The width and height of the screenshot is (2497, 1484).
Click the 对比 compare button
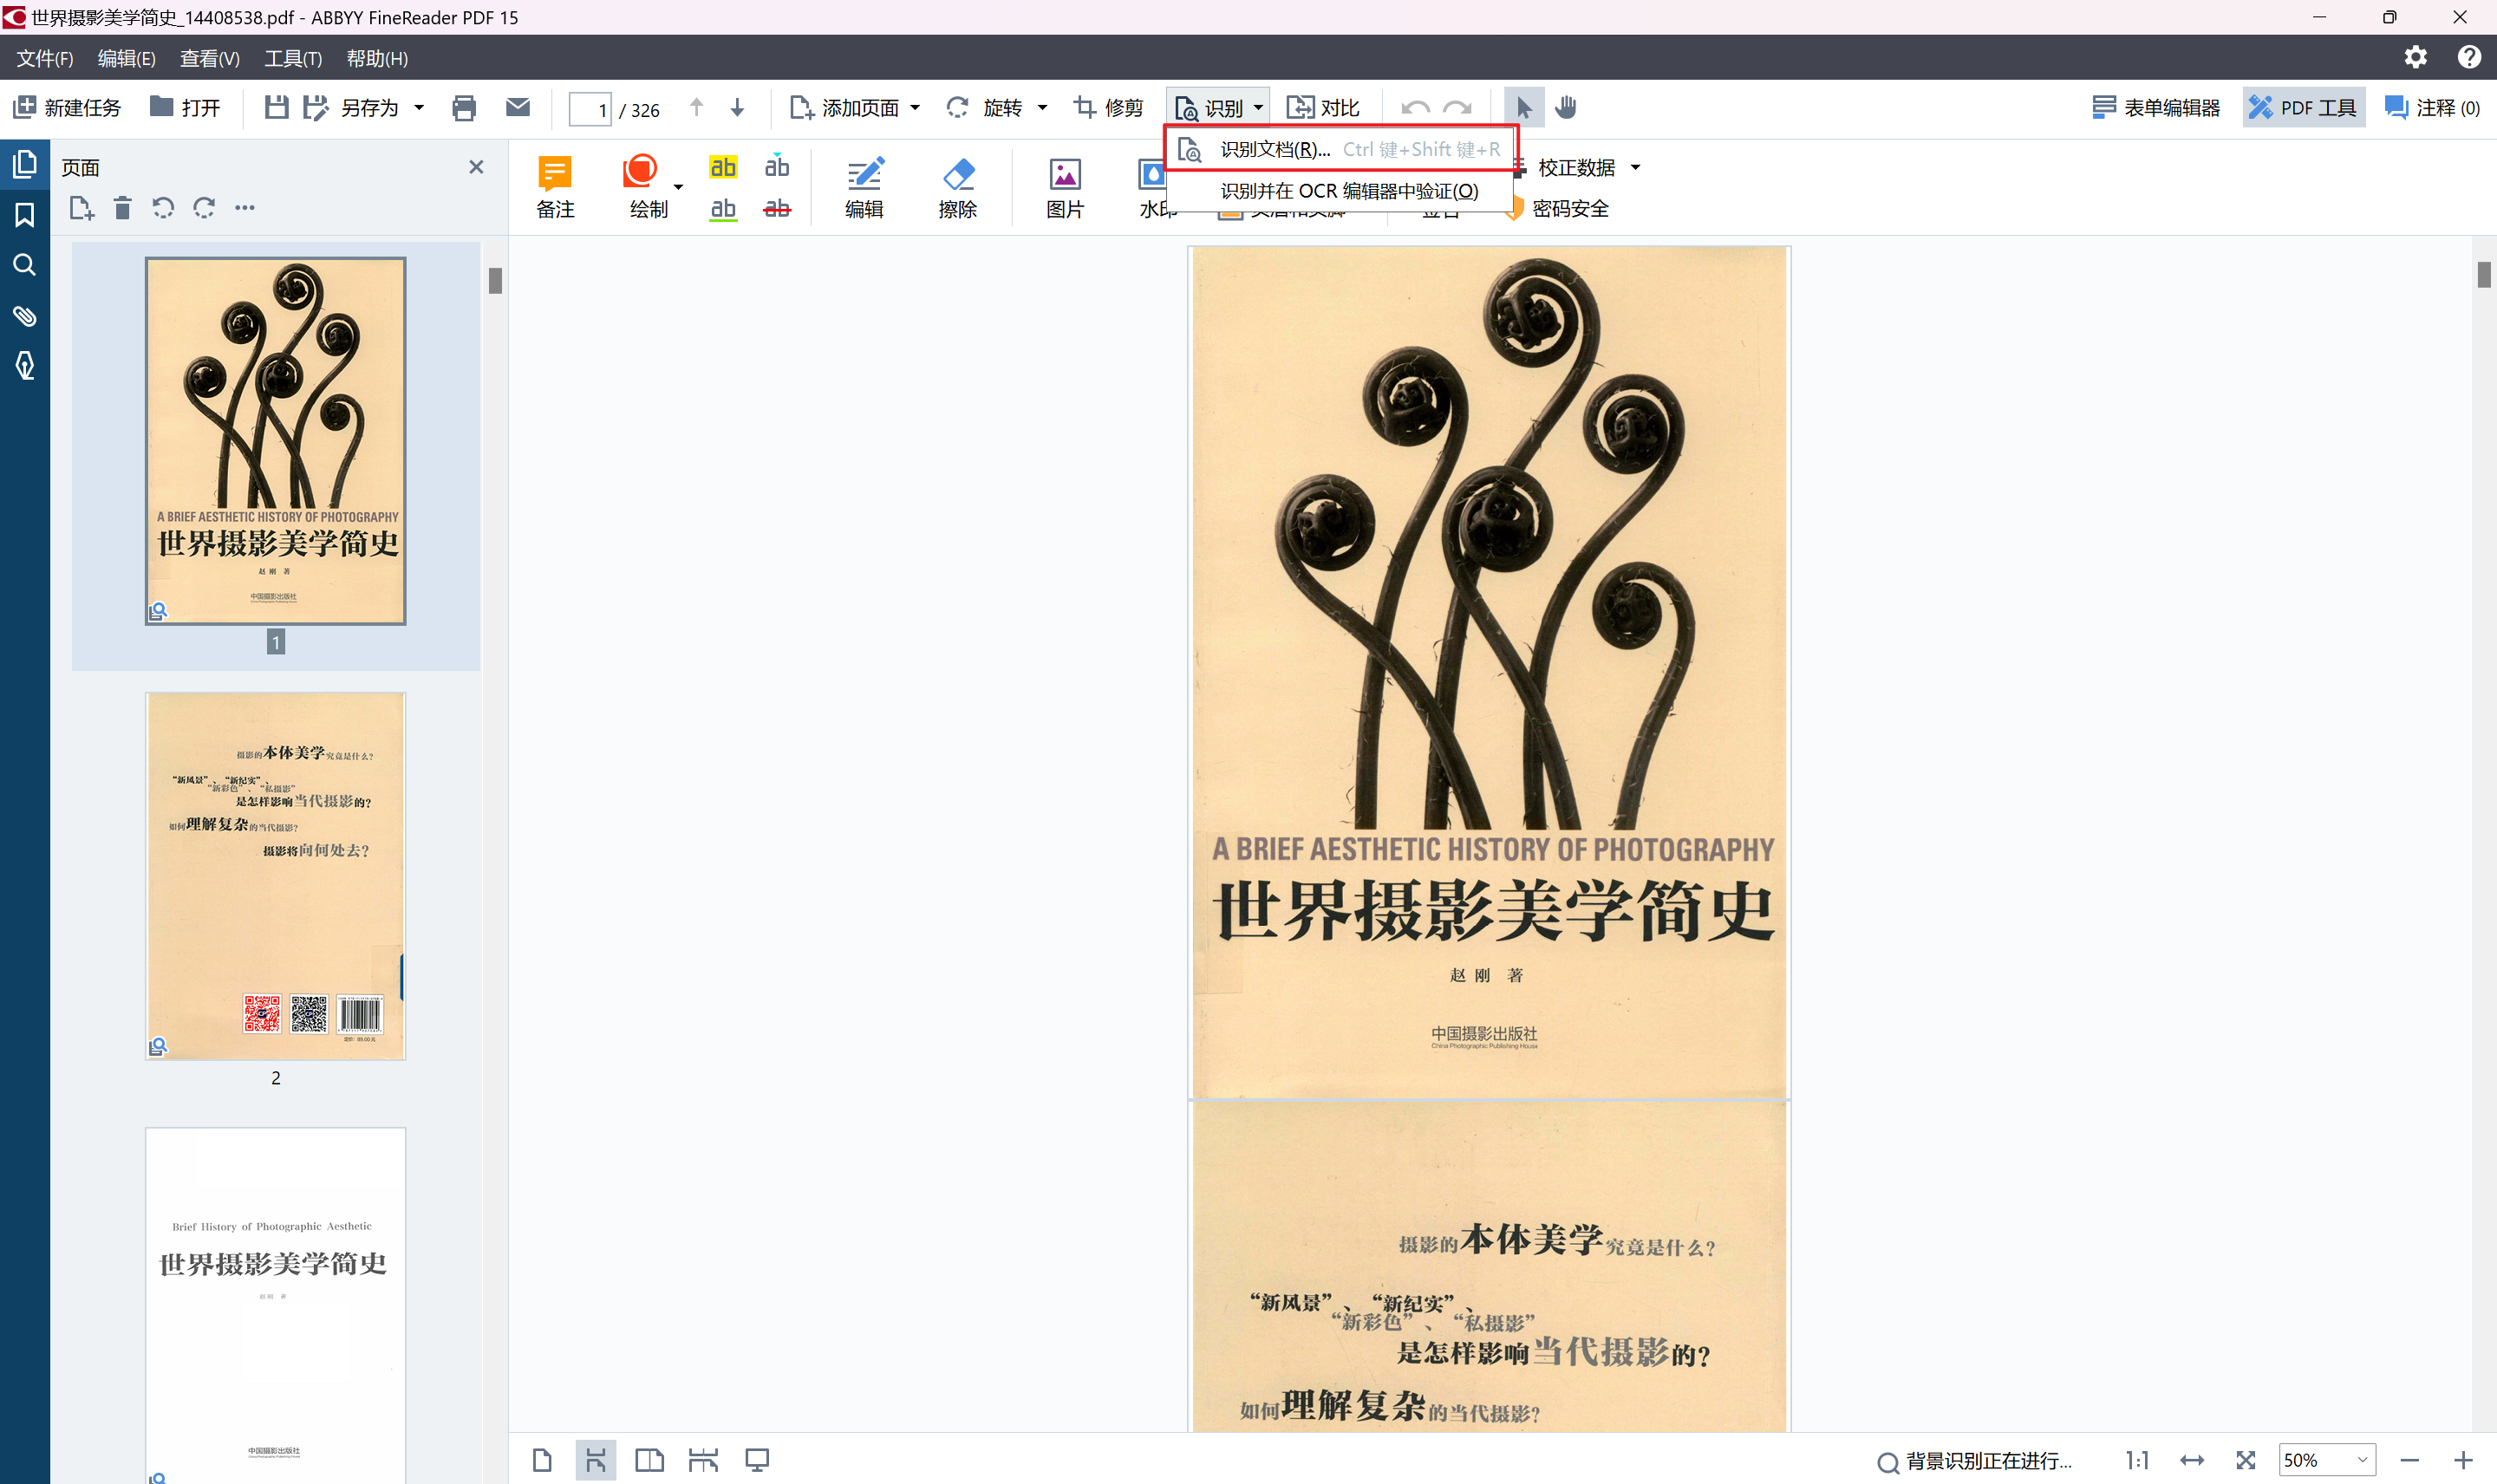click(1322, 108)
